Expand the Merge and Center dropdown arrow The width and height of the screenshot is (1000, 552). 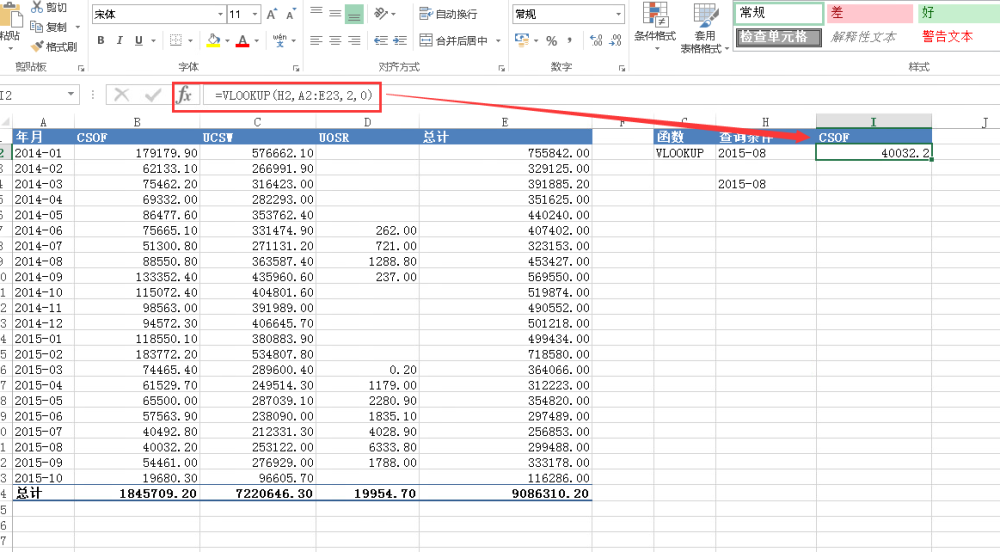498,41
